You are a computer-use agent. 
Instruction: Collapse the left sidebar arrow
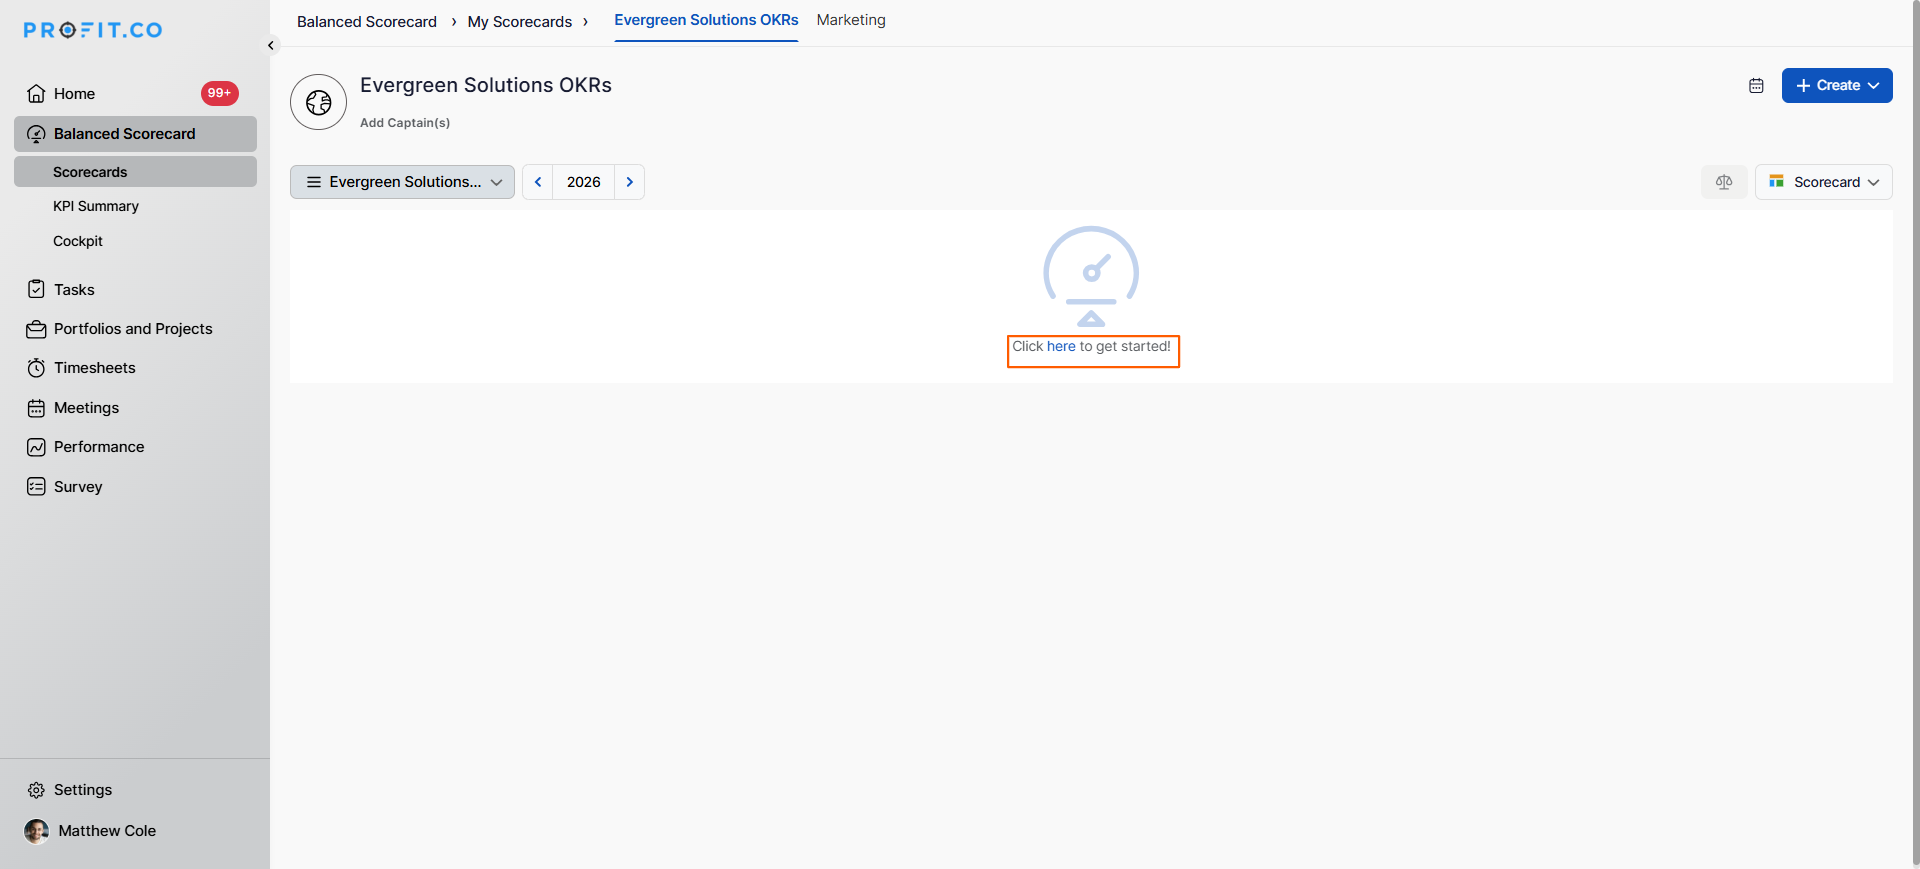[270, 45]
